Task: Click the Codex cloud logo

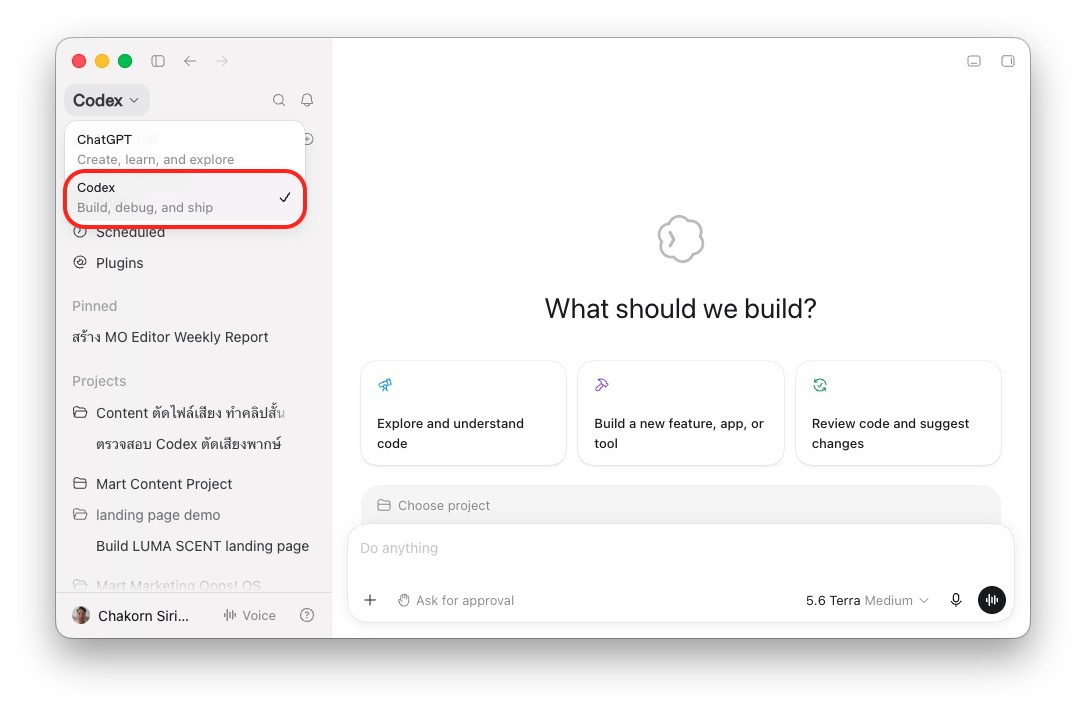Action: 681,239
